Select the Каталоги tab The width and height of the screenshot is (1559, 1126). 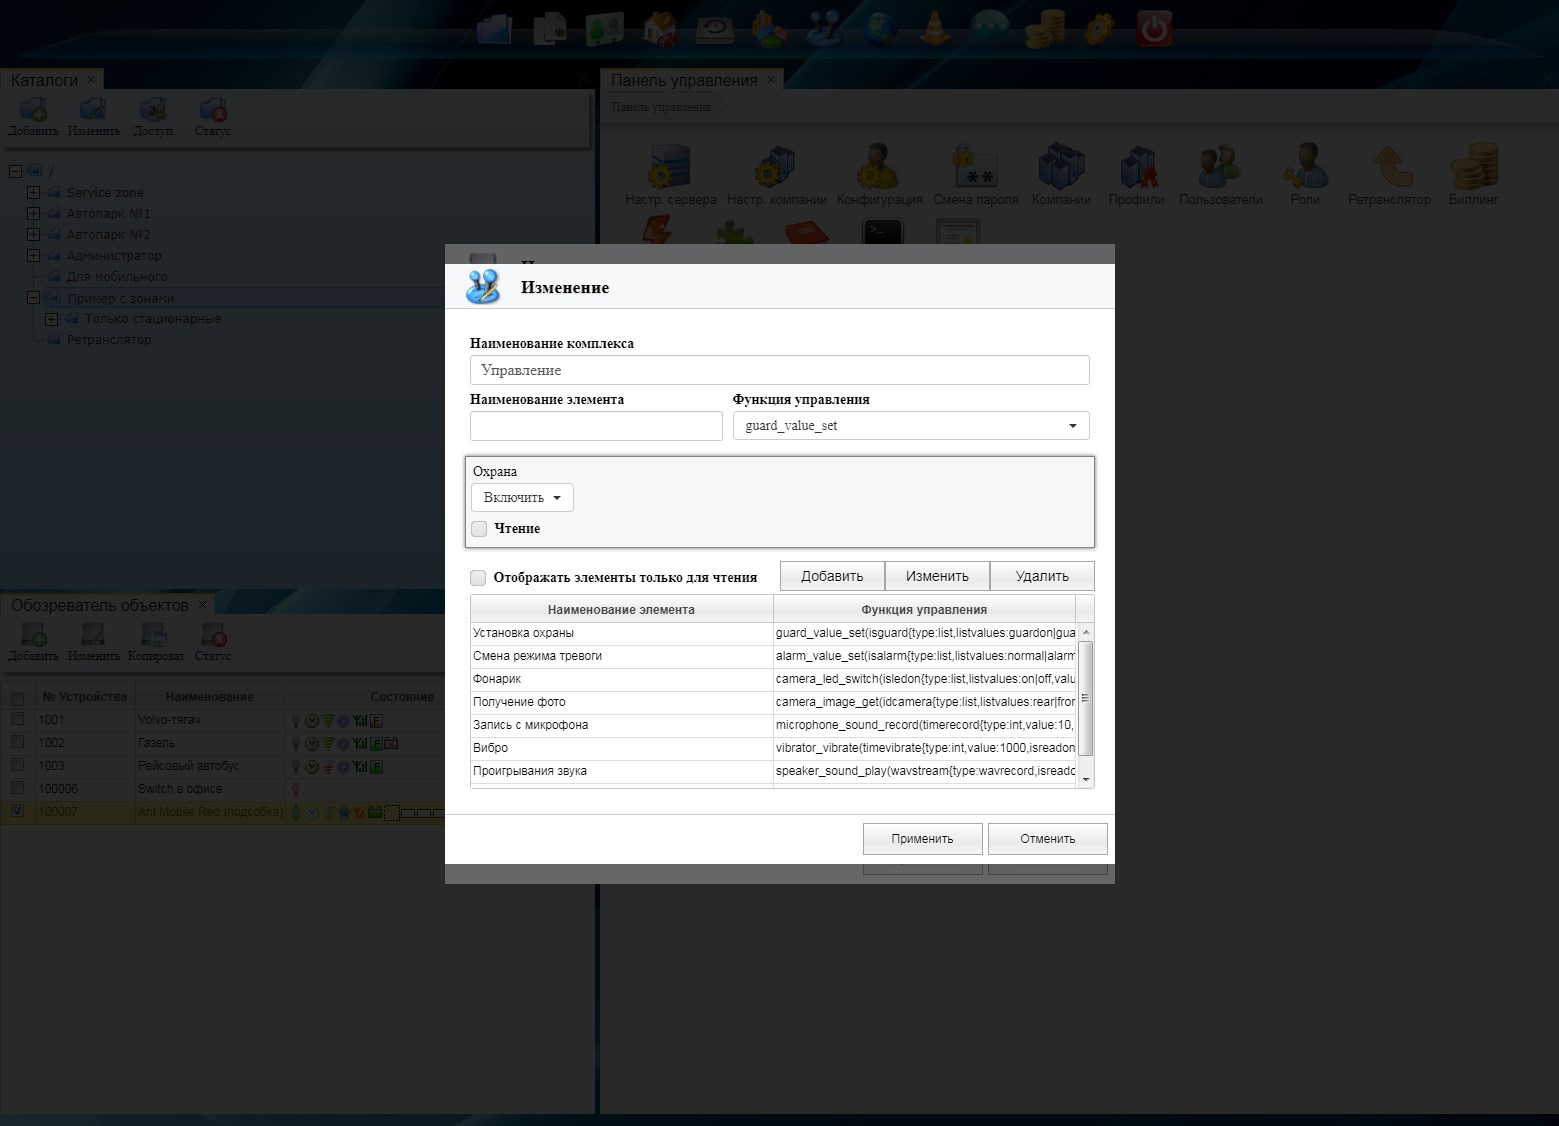(x=44, y=80)
